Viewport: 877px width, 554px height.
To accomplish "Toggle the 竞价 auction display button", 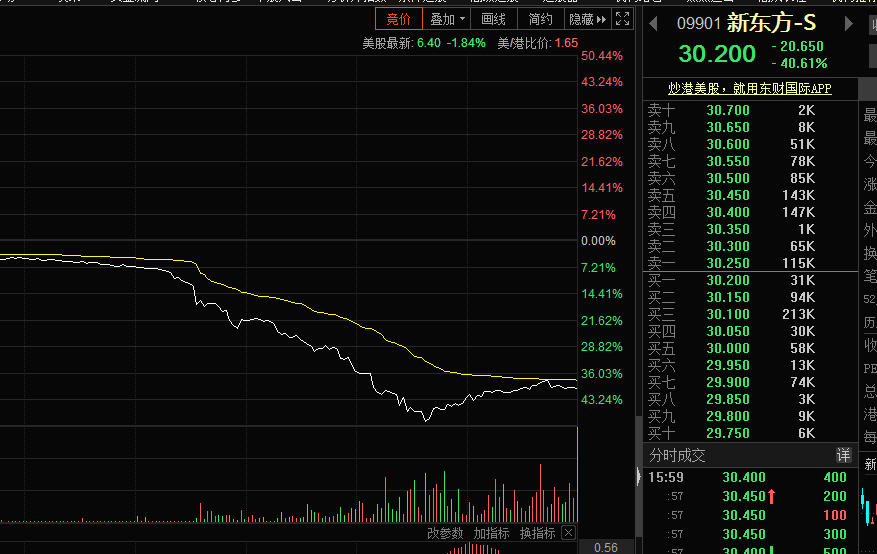I will [399, 19].
